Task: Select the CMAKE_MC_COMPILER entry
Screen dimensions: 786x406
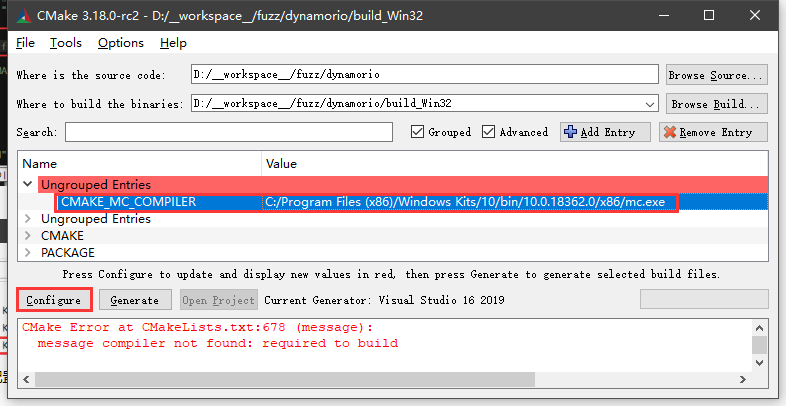Action: (129, 202)
